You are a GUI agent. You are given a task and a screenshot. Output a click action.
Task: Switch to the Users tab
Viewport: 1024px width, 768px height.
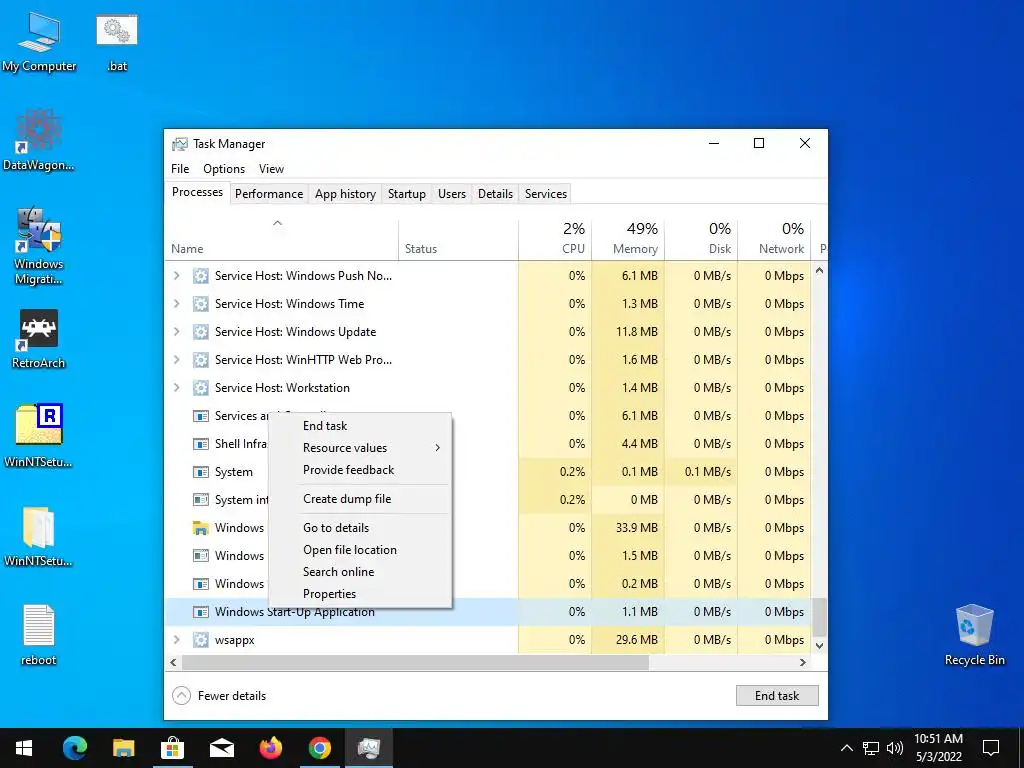coord(452,194)
